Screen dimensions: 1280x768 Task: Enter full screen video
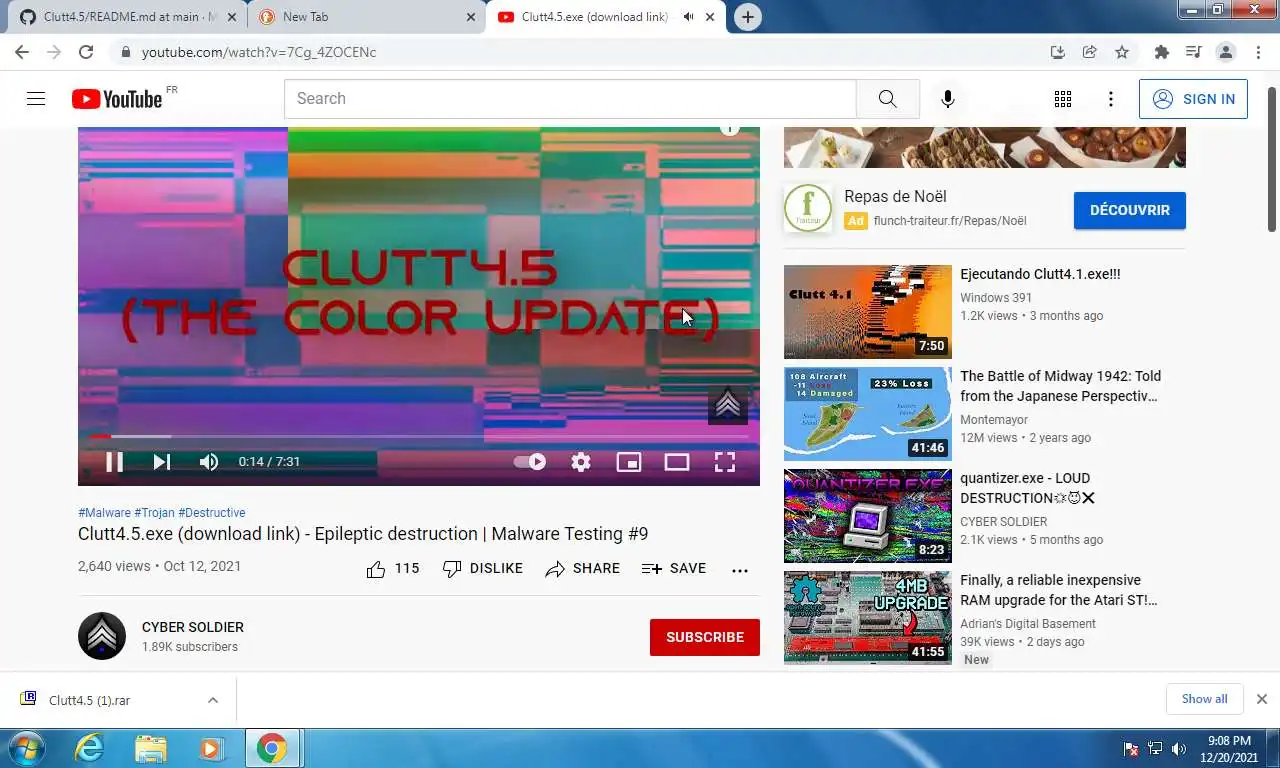tap(725, 462)
